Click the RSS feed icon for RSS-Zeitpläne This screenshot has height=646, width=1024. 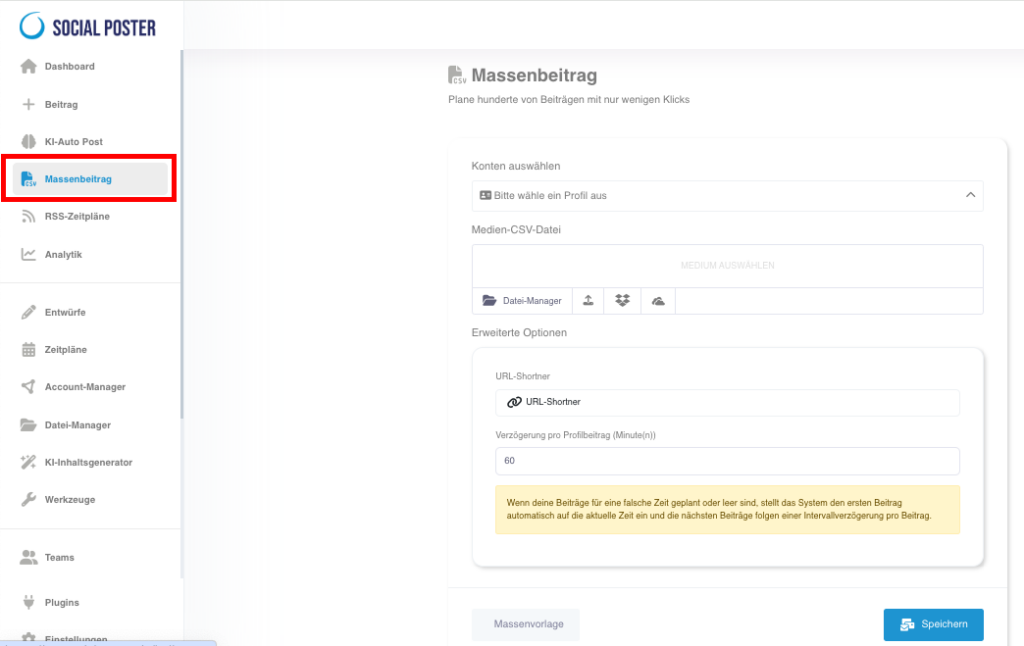point(28,216)
